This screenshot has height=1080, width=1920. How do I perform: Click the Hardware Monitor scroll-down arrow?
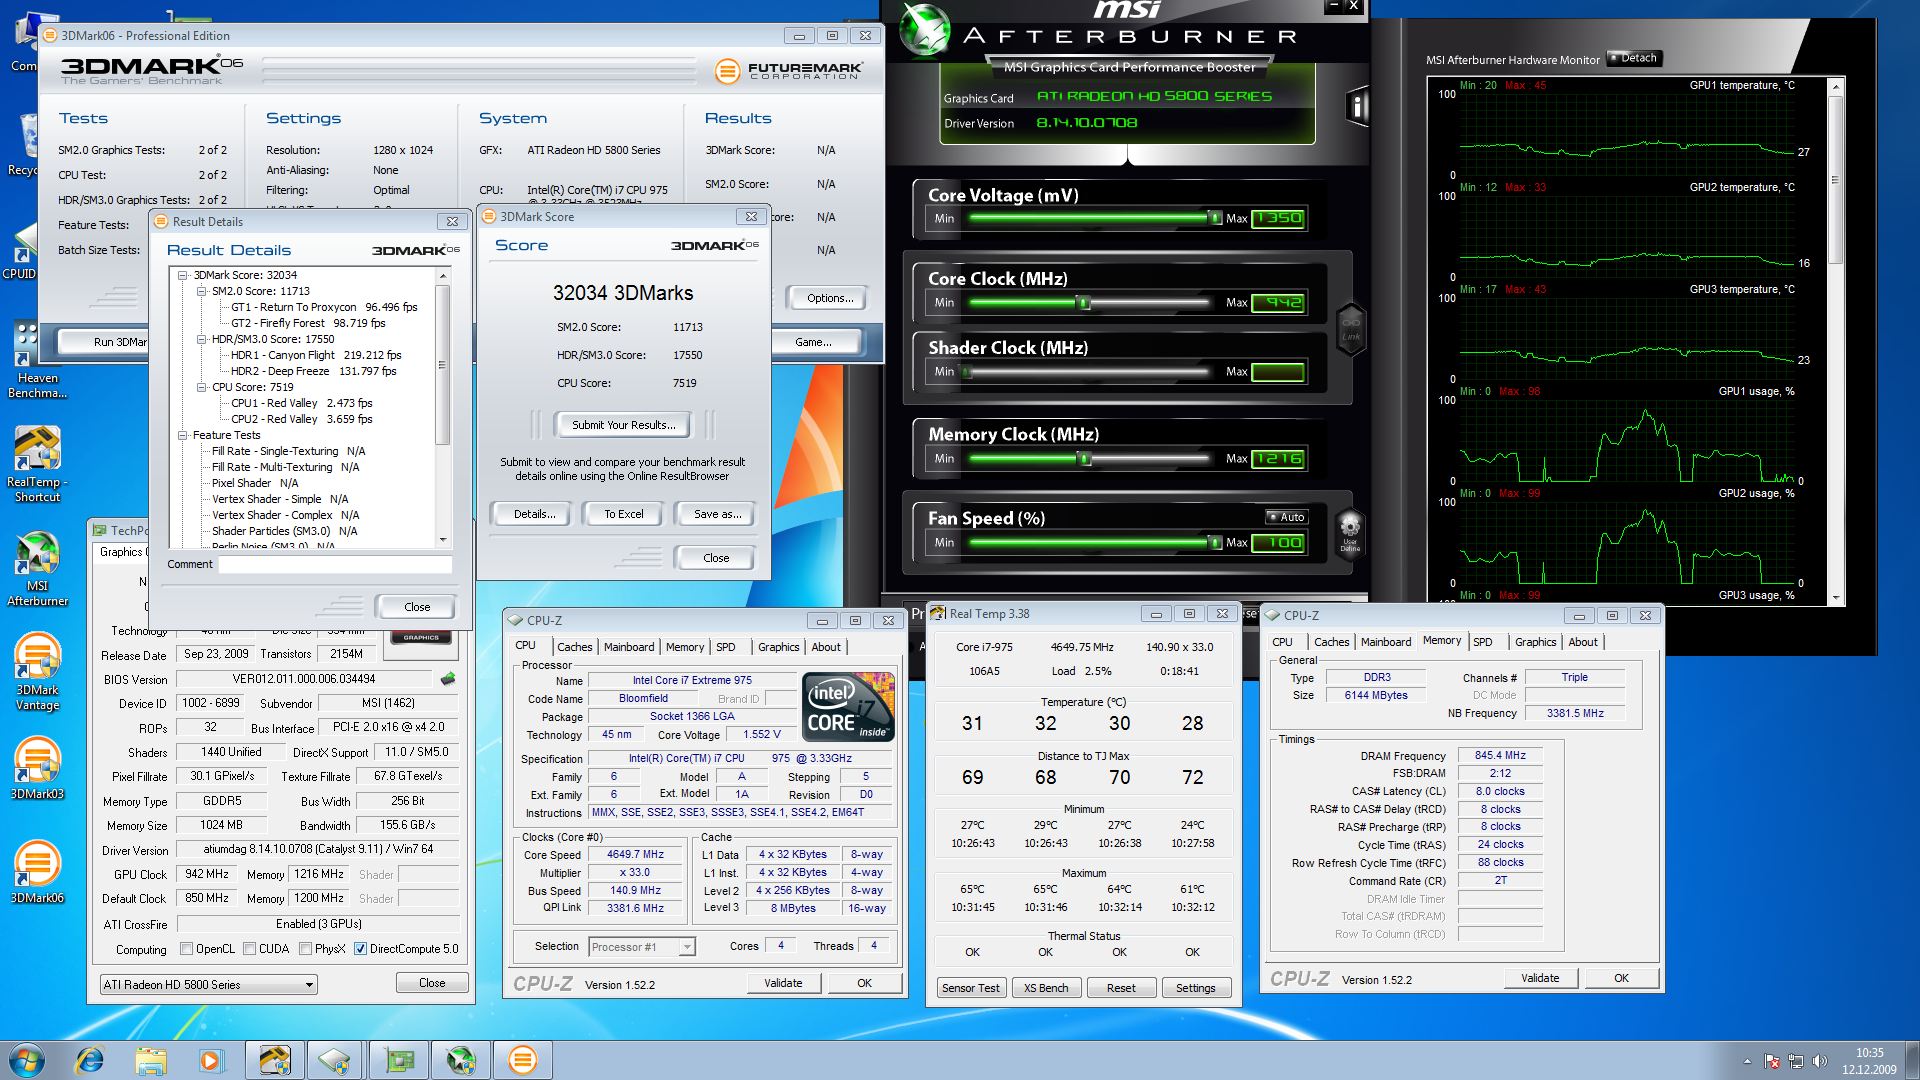tap(1835, 598)
